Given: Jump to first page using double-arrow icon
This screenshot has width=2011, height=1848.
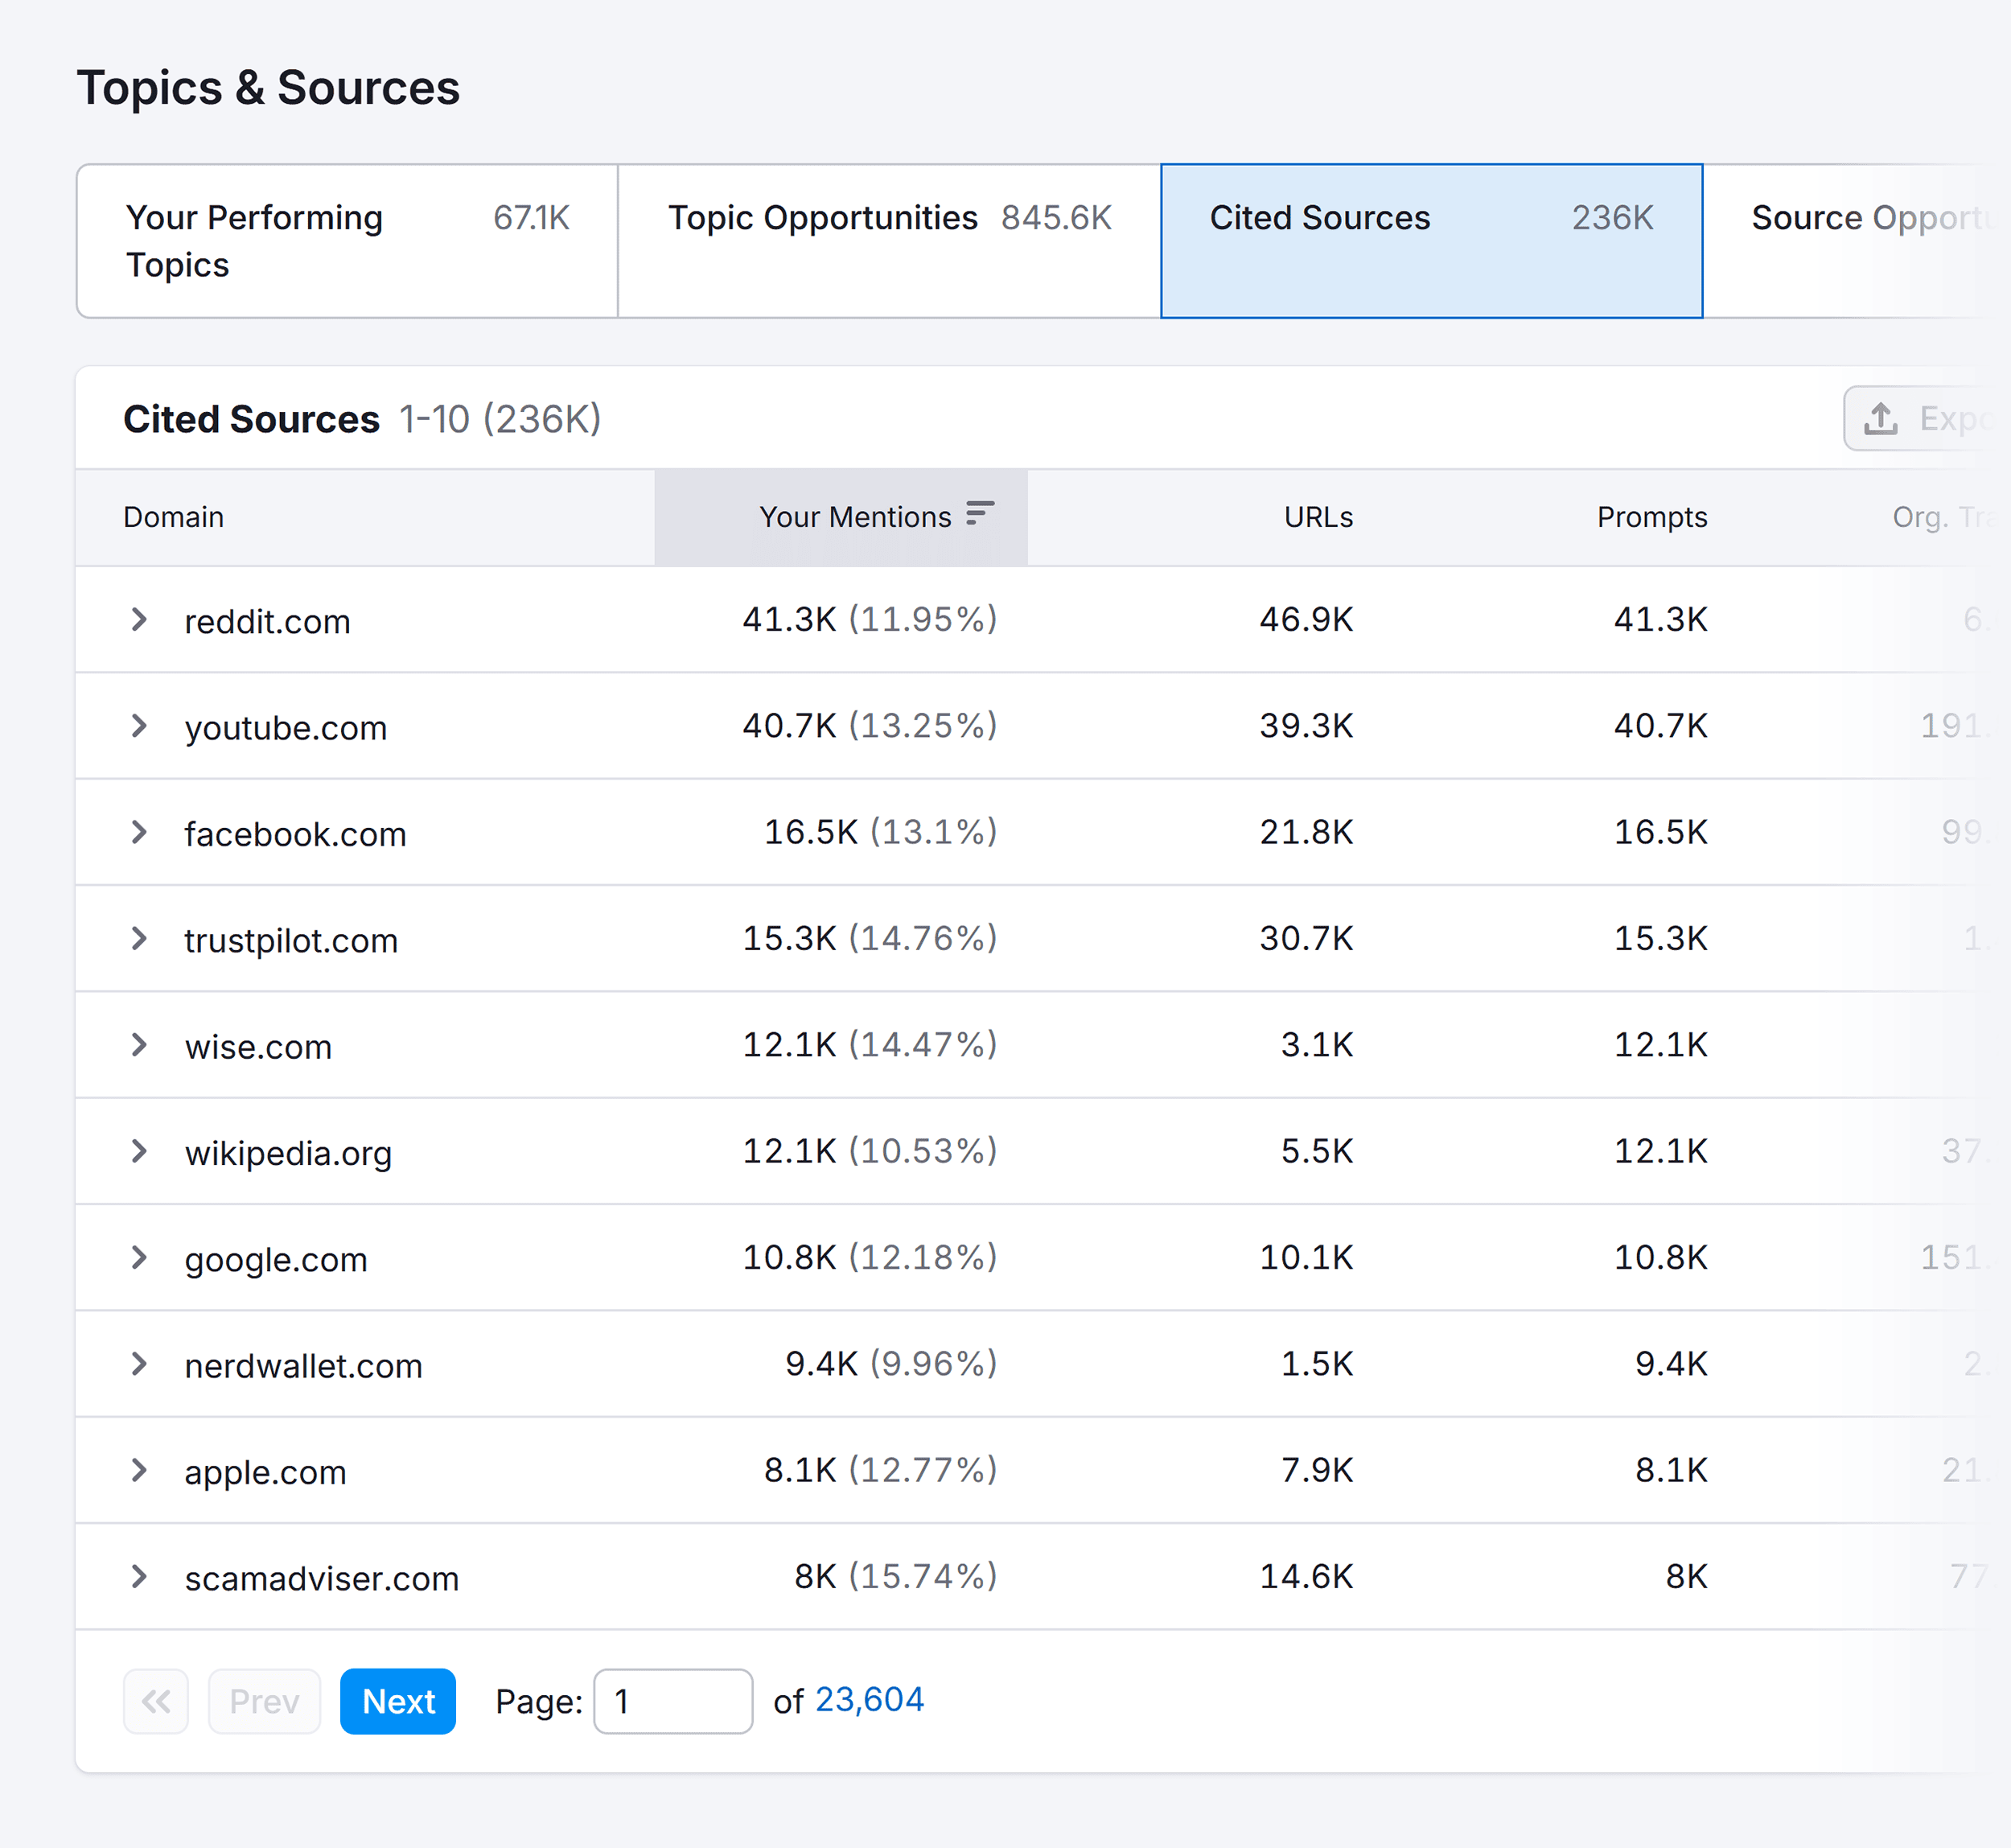Looking at the screenshot, I should (x=155, y=1700).
